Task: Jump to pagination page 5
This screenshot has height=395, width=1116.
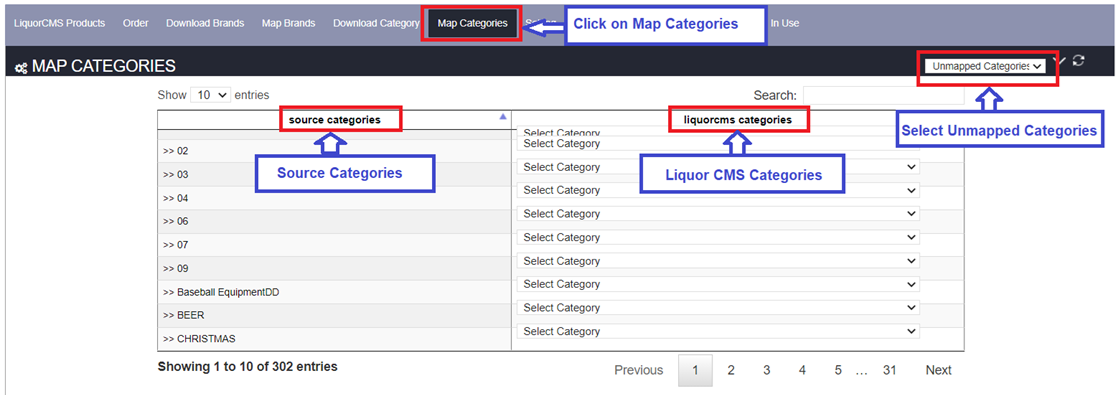Action: point(838,370)
